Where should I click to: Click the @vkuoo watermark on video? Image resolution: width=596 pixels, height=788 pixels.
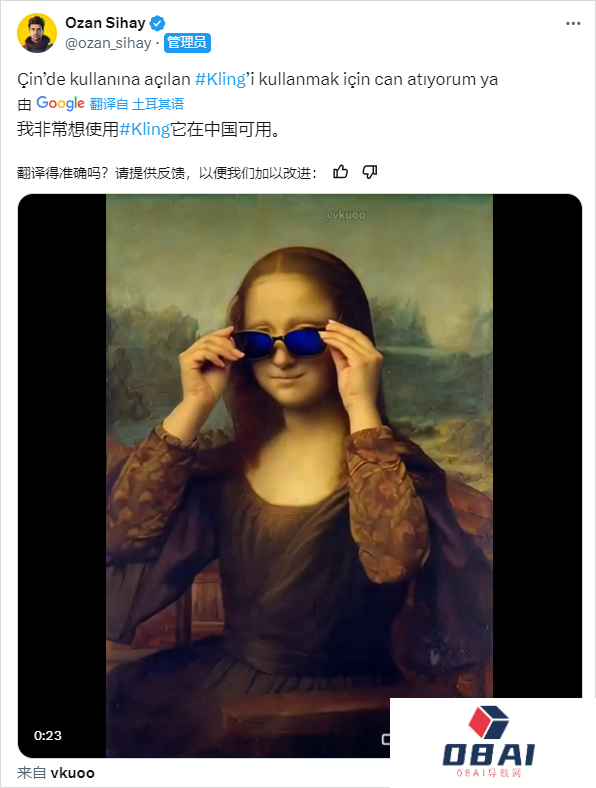344,215
